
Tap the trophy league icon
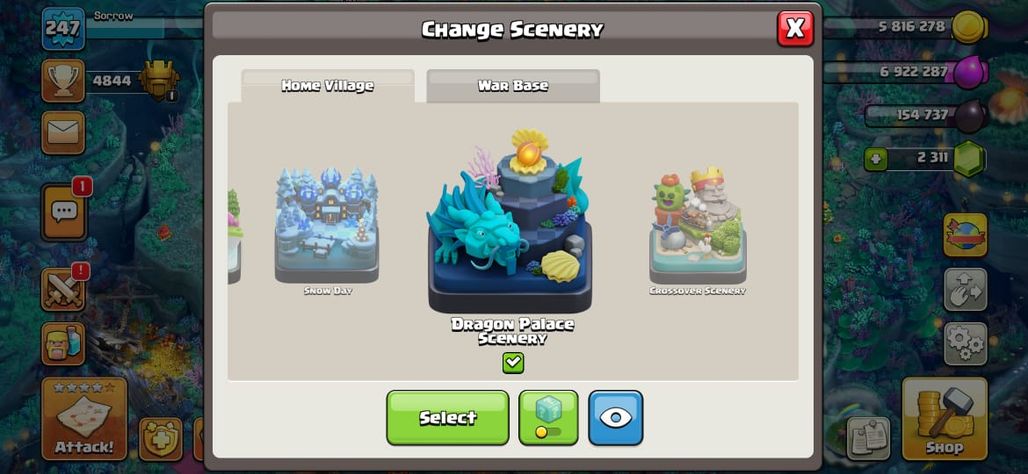(64, 81)
